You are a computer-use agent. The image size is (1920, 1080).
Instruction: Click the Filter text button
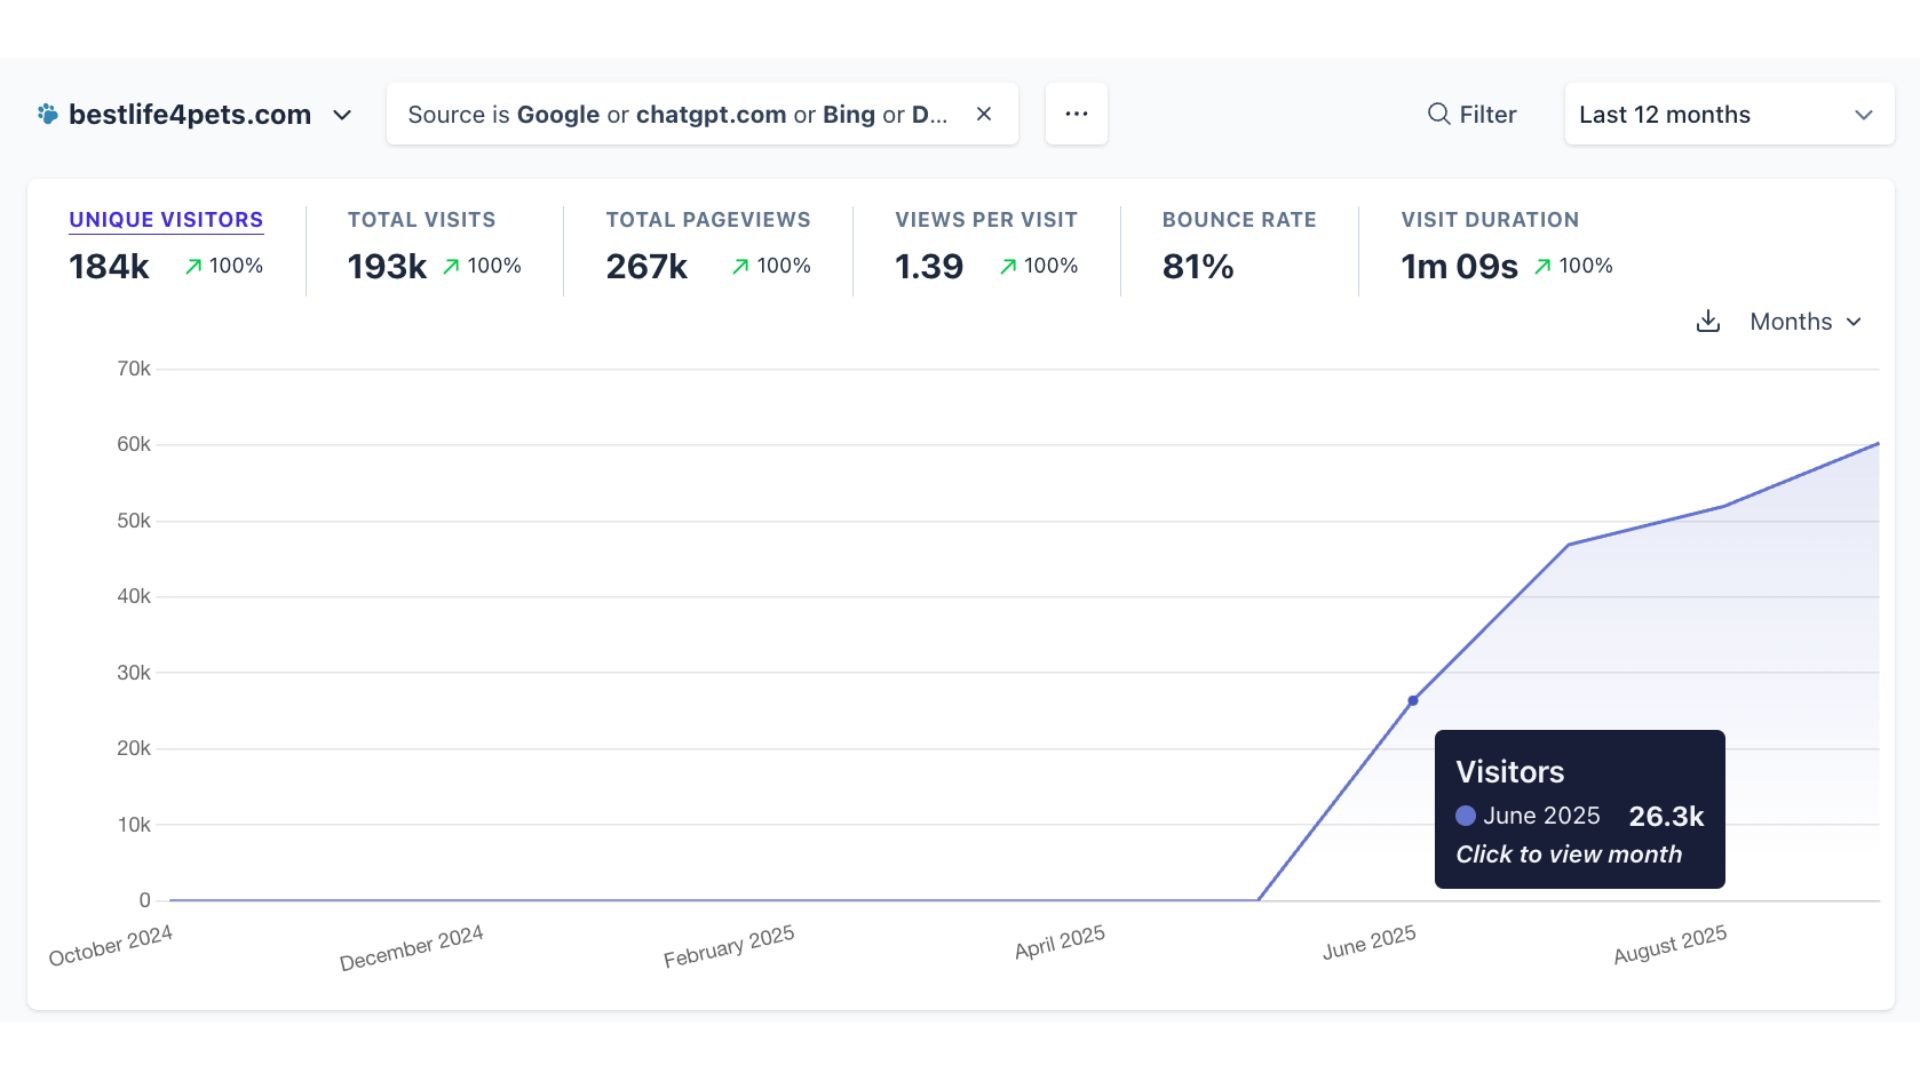pyautogui.click(x=1487, y=114)
